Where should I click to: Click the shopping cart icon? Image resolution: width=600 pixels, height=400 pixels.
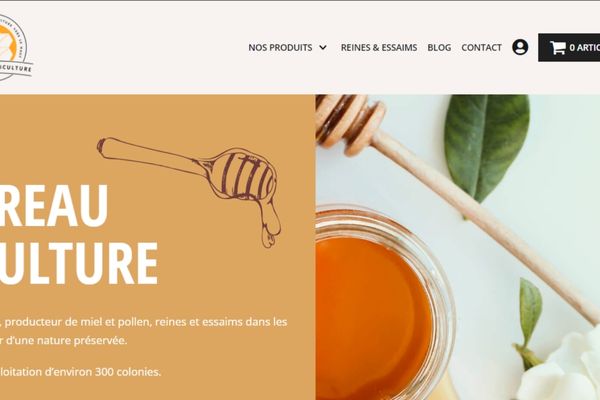558,47
